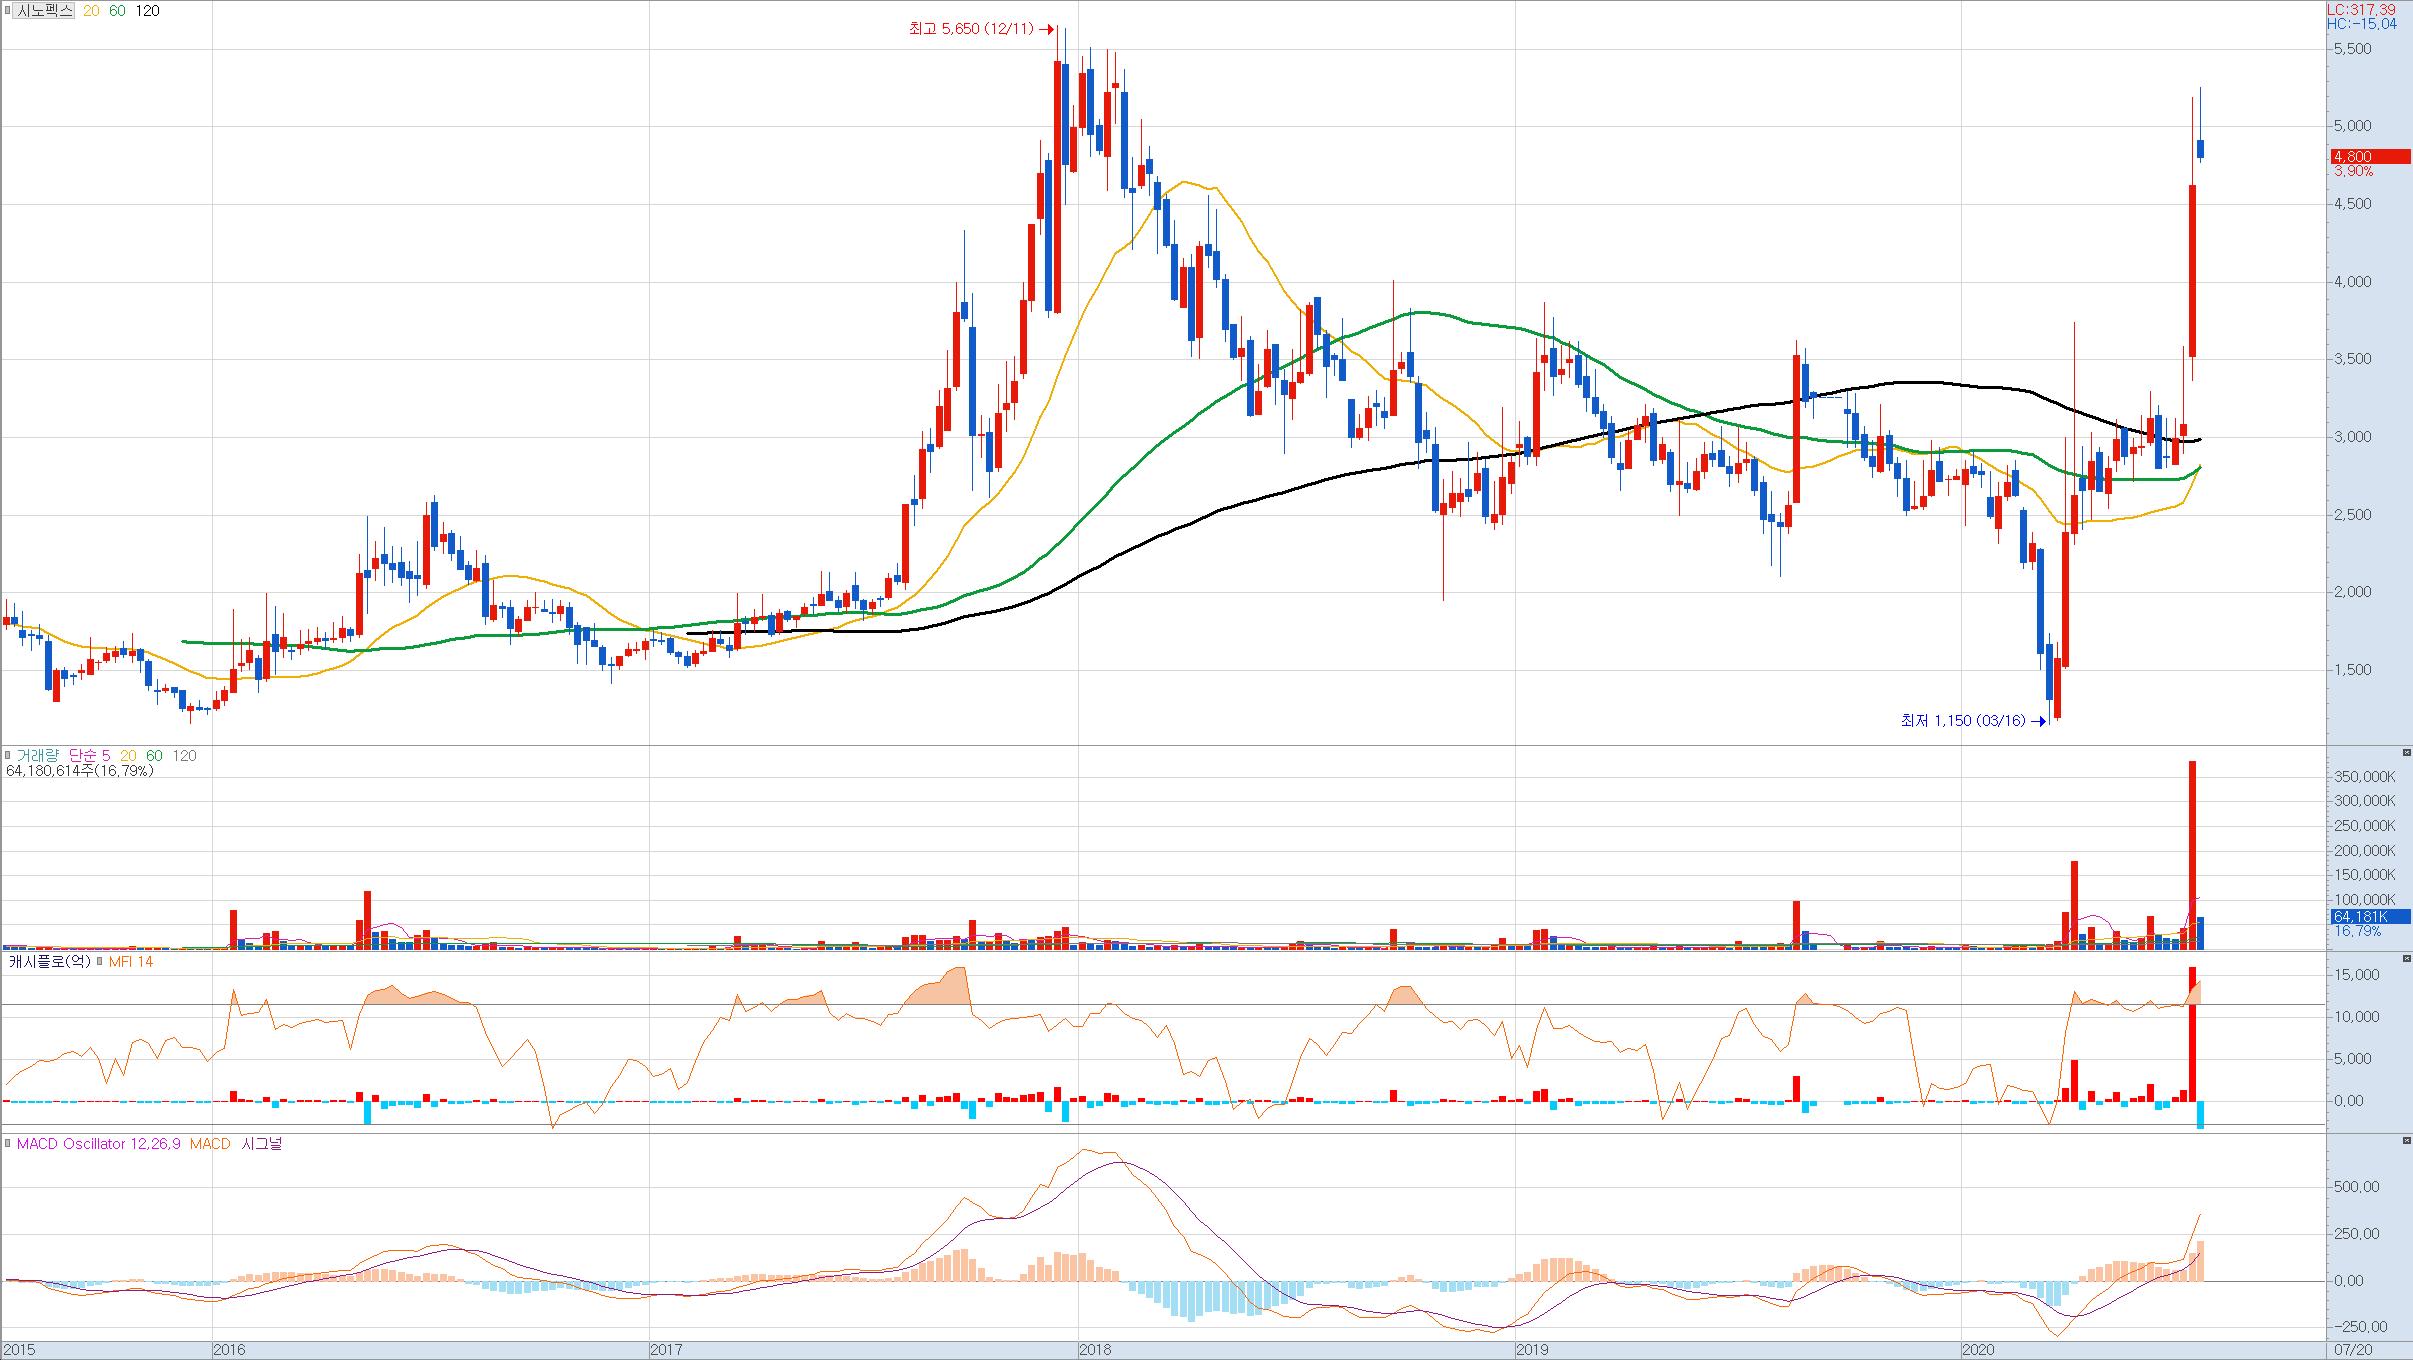Screen dimensions: 2413x1360
Task: Click the 시노펙스 stock name label
Action: tap(45, 11)
